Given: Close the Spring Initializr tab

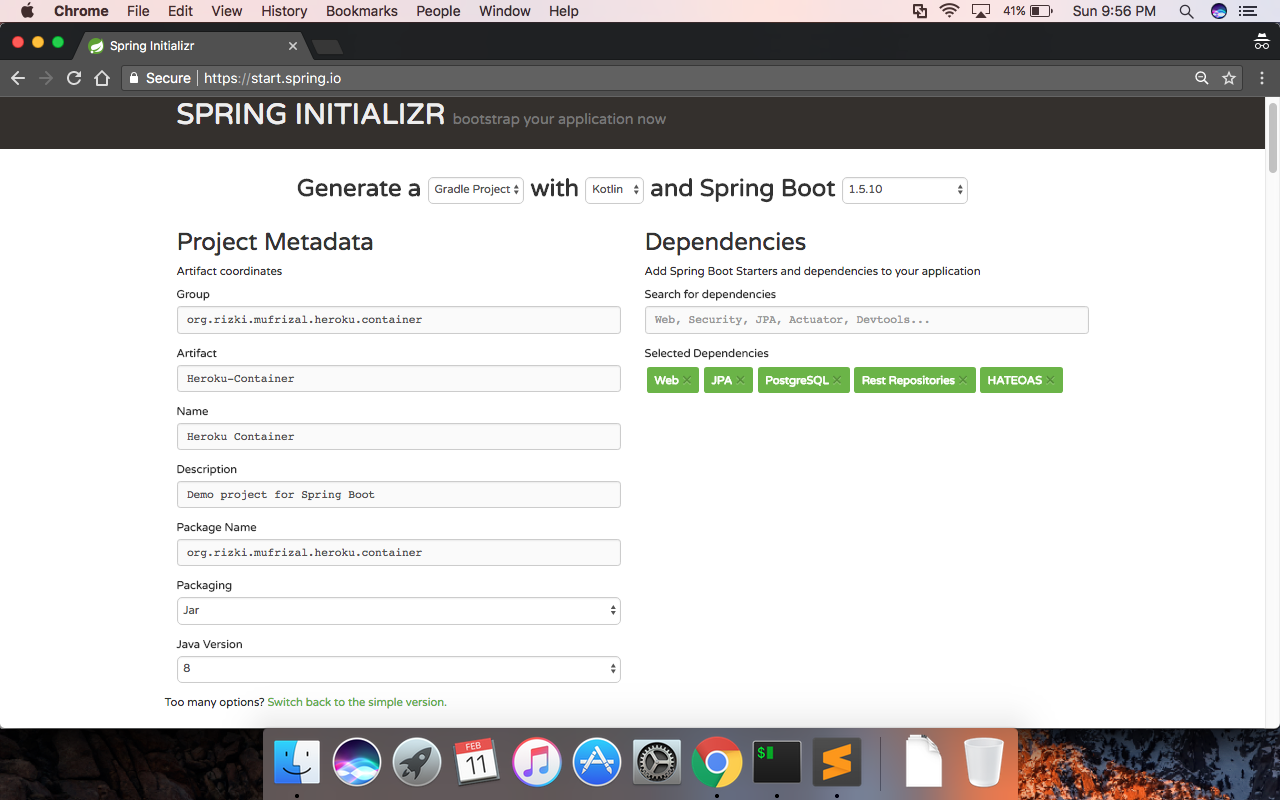Looking at the screenshot, I should point(293,46).
